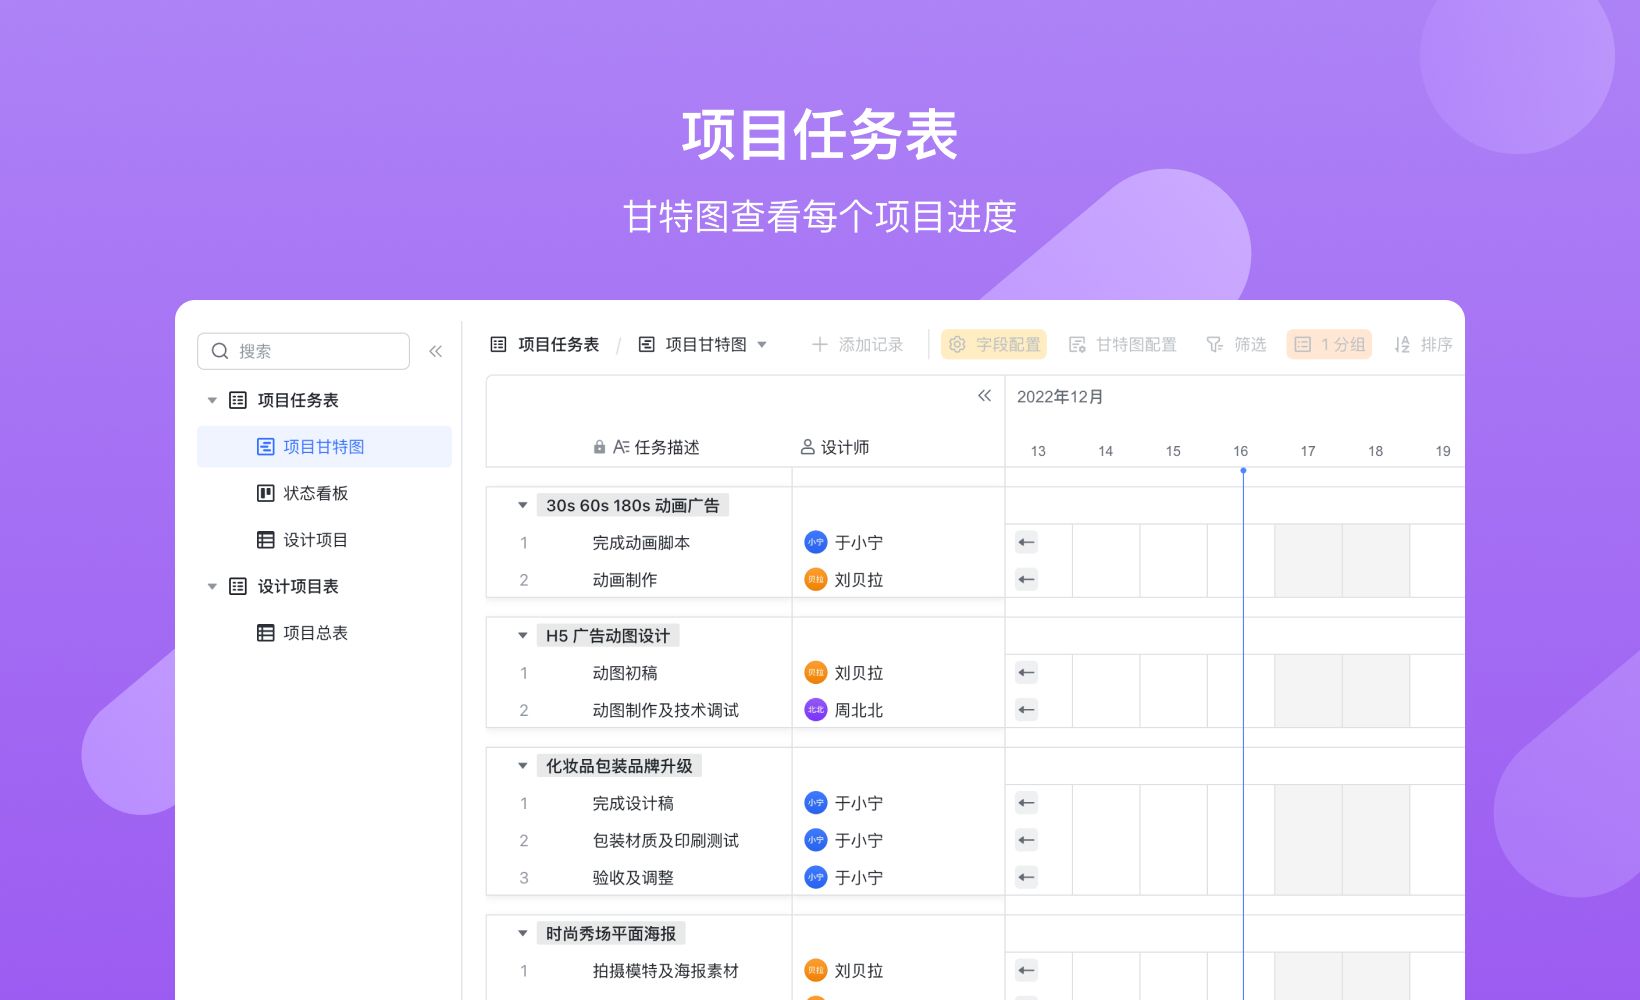Click the 项目总表 grid icon
The image size is (1640, 1000).
click(x=265, y=633)
